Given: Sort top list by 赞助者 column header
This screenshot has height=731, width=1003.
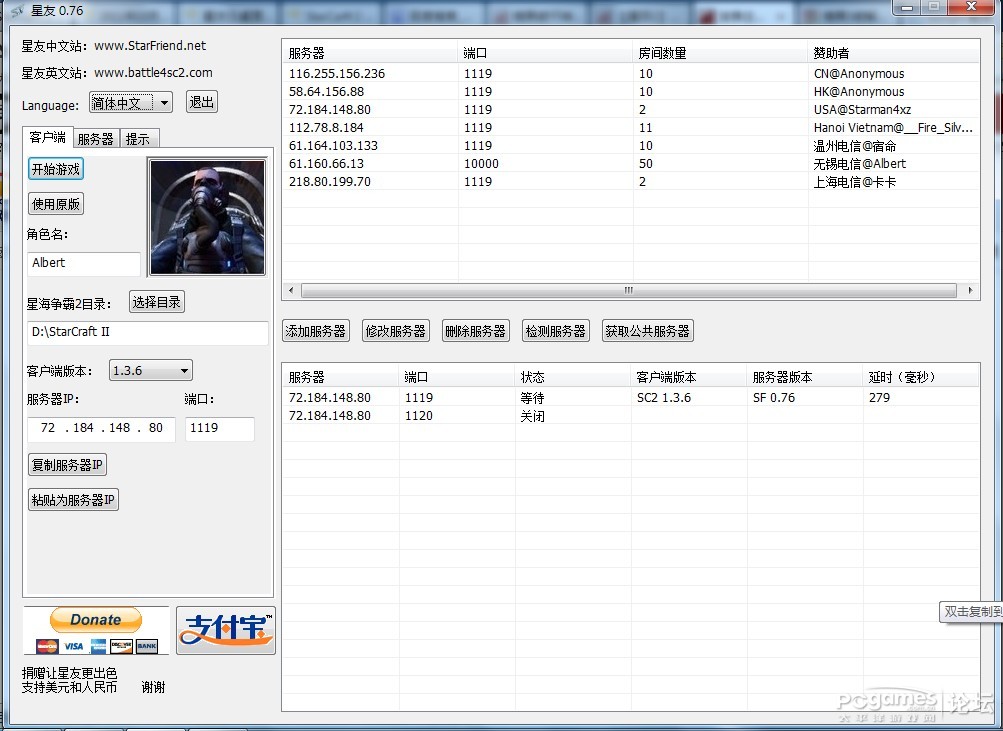Looking at the screenshot, I should tap(894, 53).
